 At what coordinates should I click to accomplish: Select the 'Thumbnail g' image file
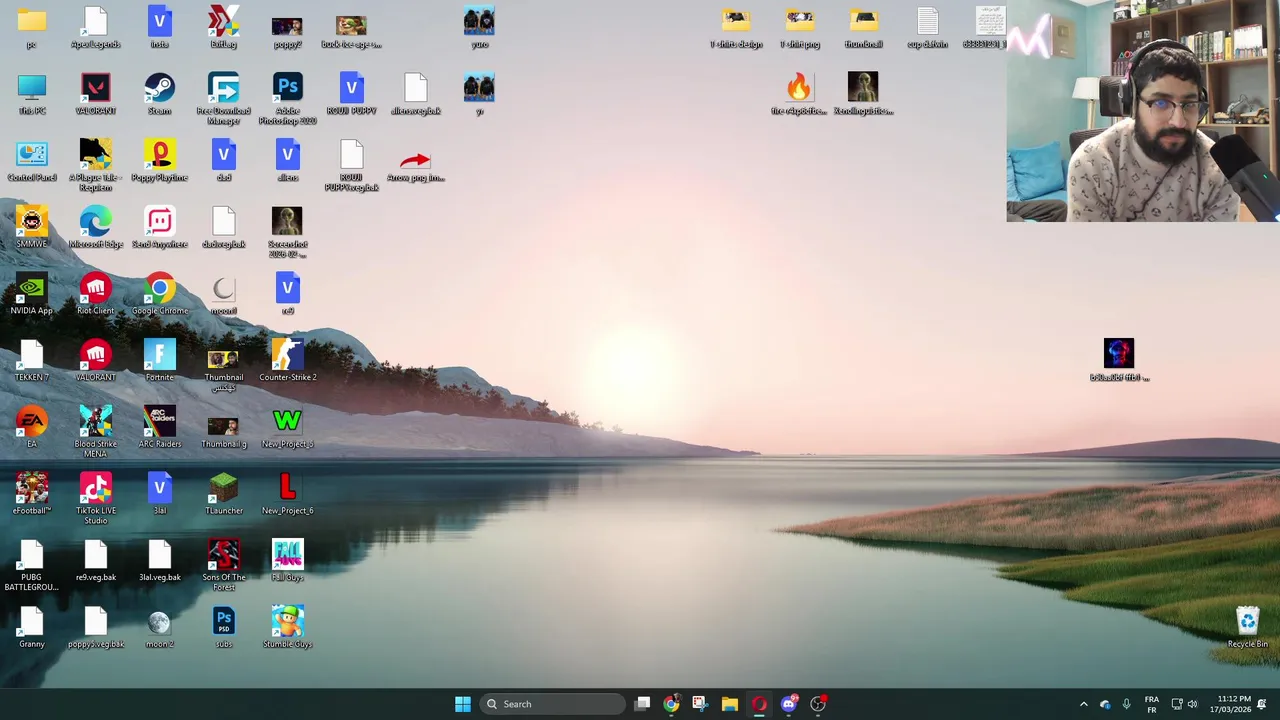click(223, 433)
